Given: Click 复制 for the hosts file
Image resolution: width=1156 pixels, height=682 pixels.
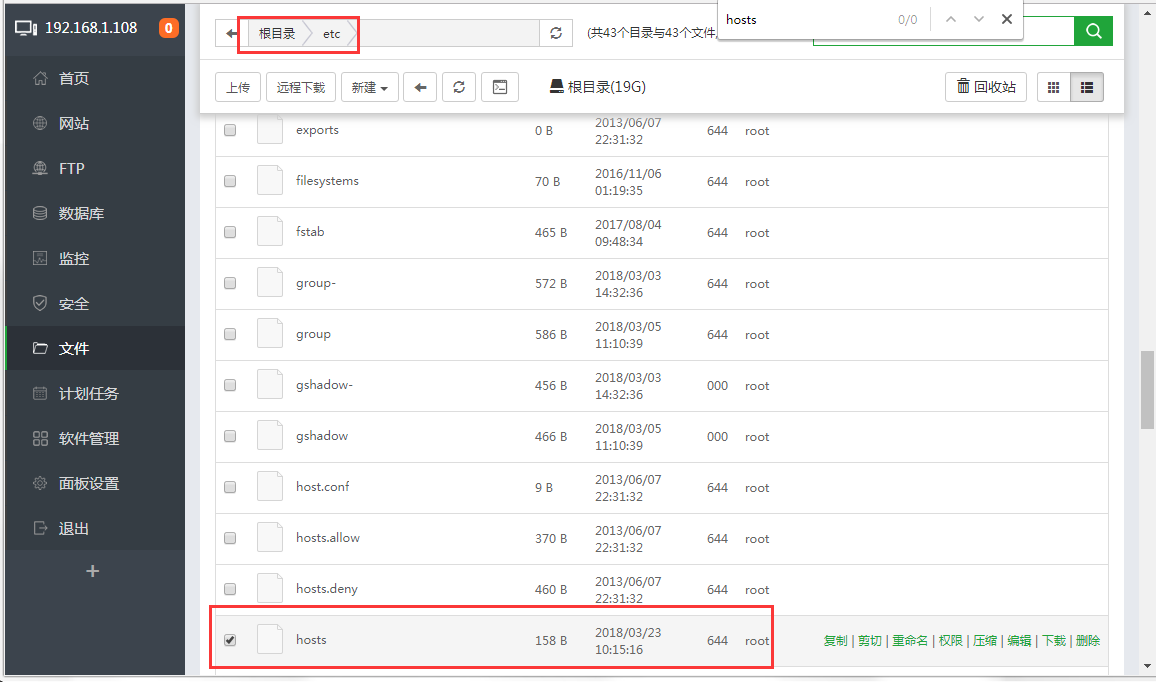Looking at the screenshot, I should pyautogui.click(x=835, y=641).
